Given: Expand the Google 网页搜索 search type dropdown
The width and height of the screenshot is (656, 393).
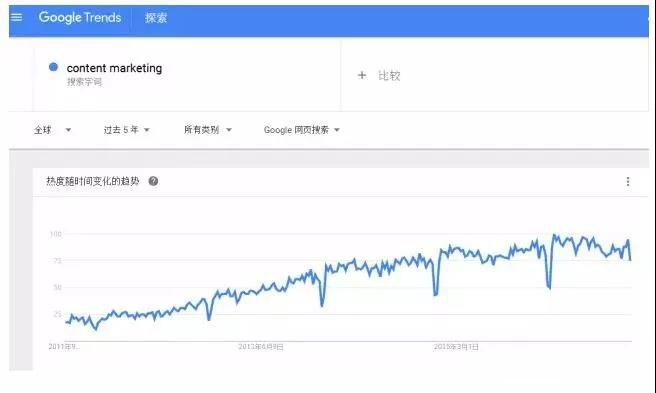Looking at the screenshot, I should tap(302, 130).
